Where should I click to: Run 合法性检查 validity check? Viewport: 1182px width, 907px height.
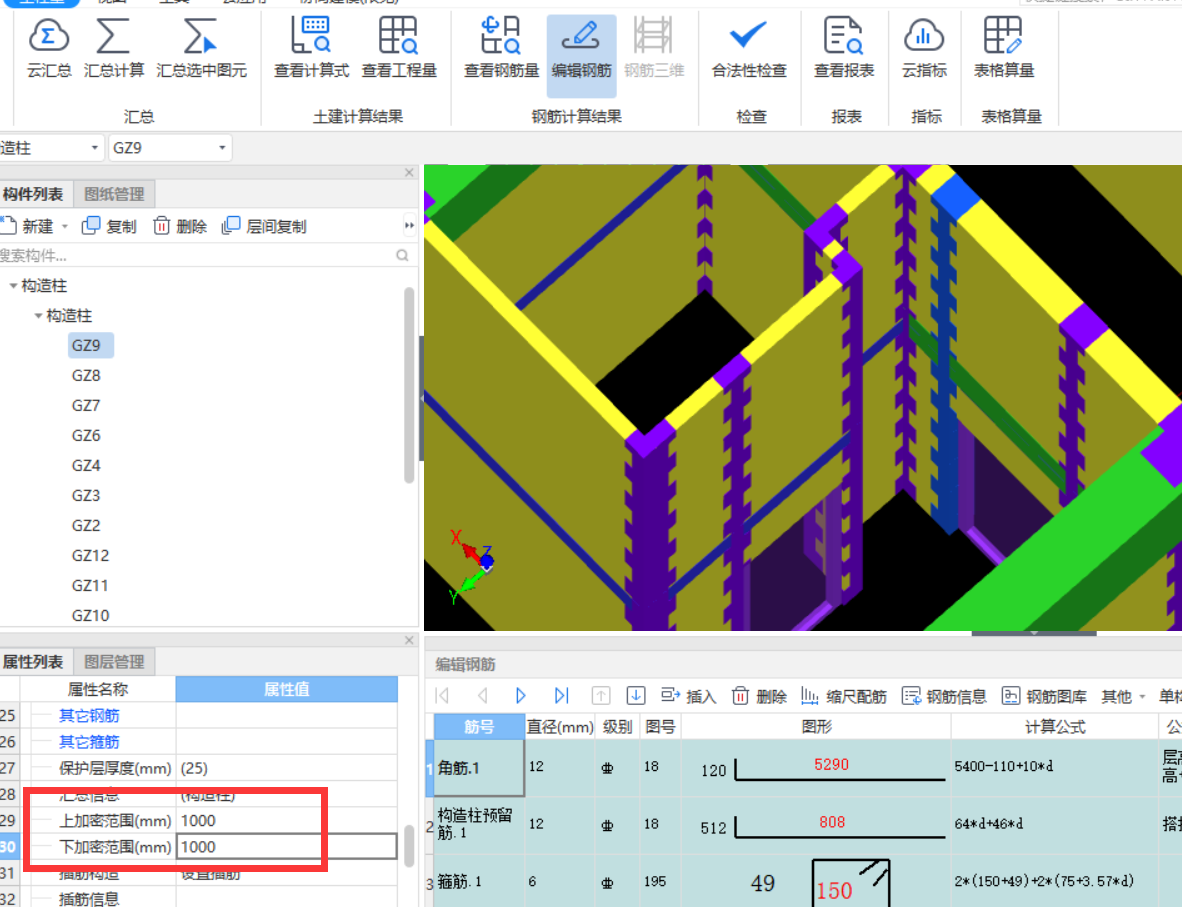(749, 50)
